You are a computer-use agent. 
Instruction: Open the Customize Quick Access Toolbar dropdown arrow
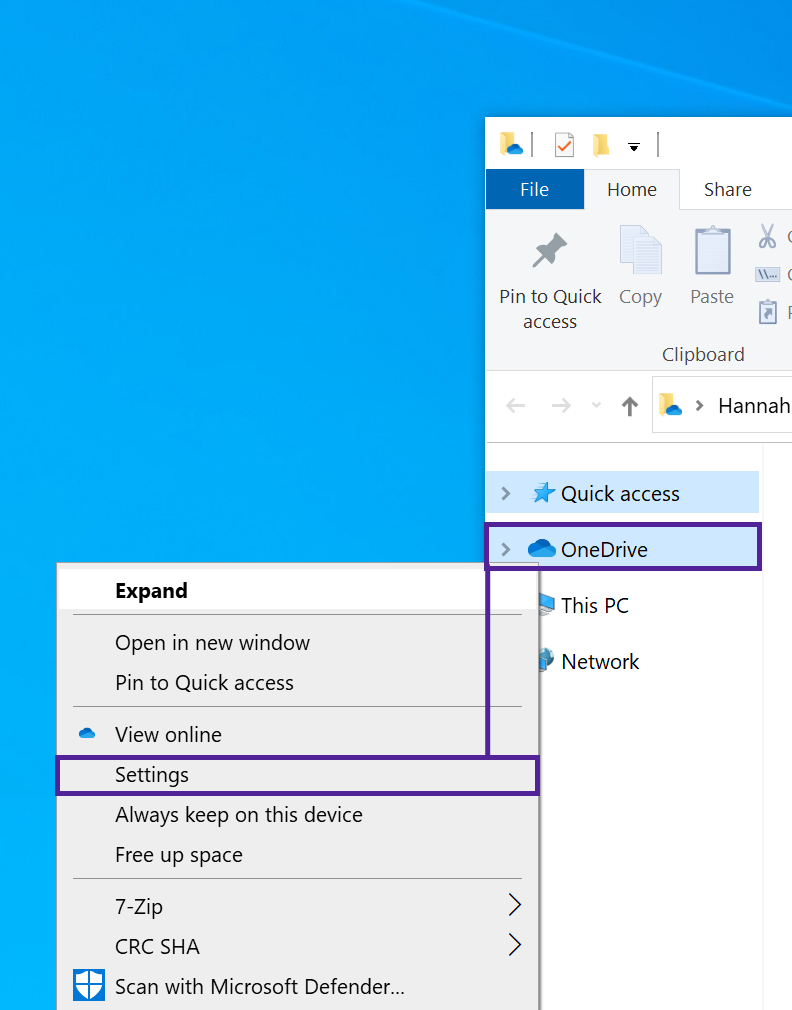pos(634,147)
